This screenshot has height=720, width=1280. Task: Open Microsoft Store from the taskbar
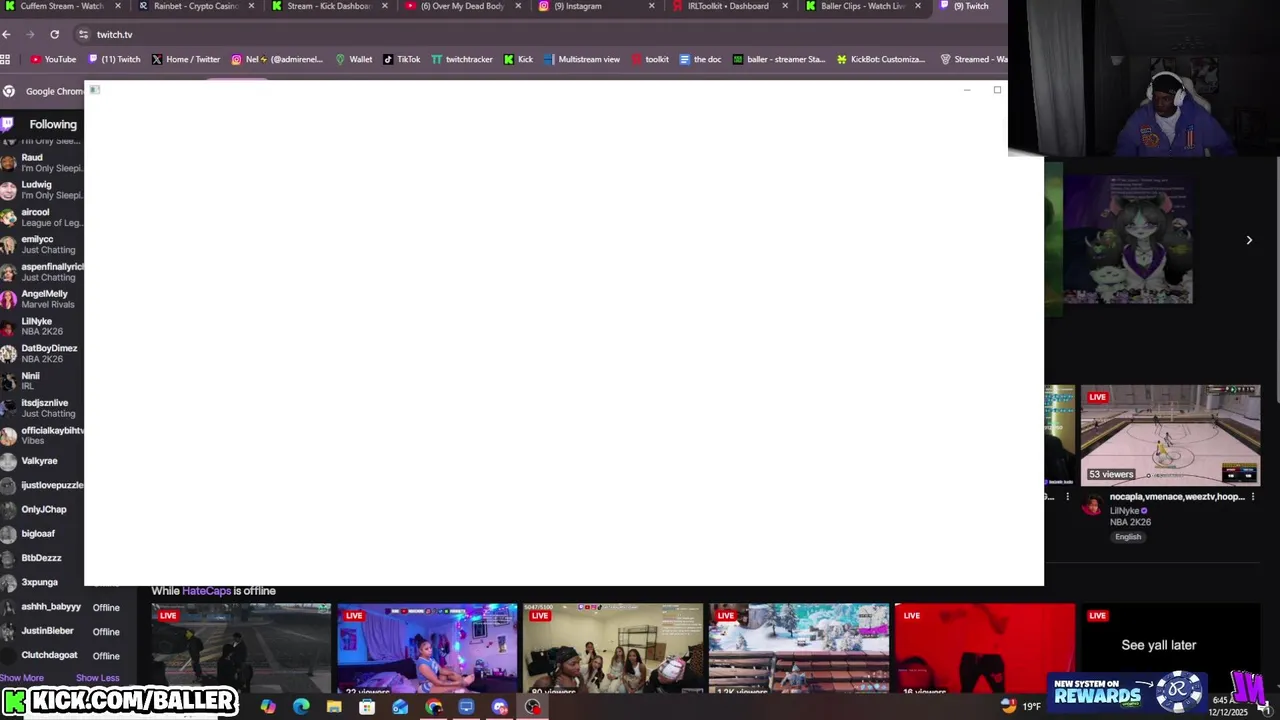[367, 707]
